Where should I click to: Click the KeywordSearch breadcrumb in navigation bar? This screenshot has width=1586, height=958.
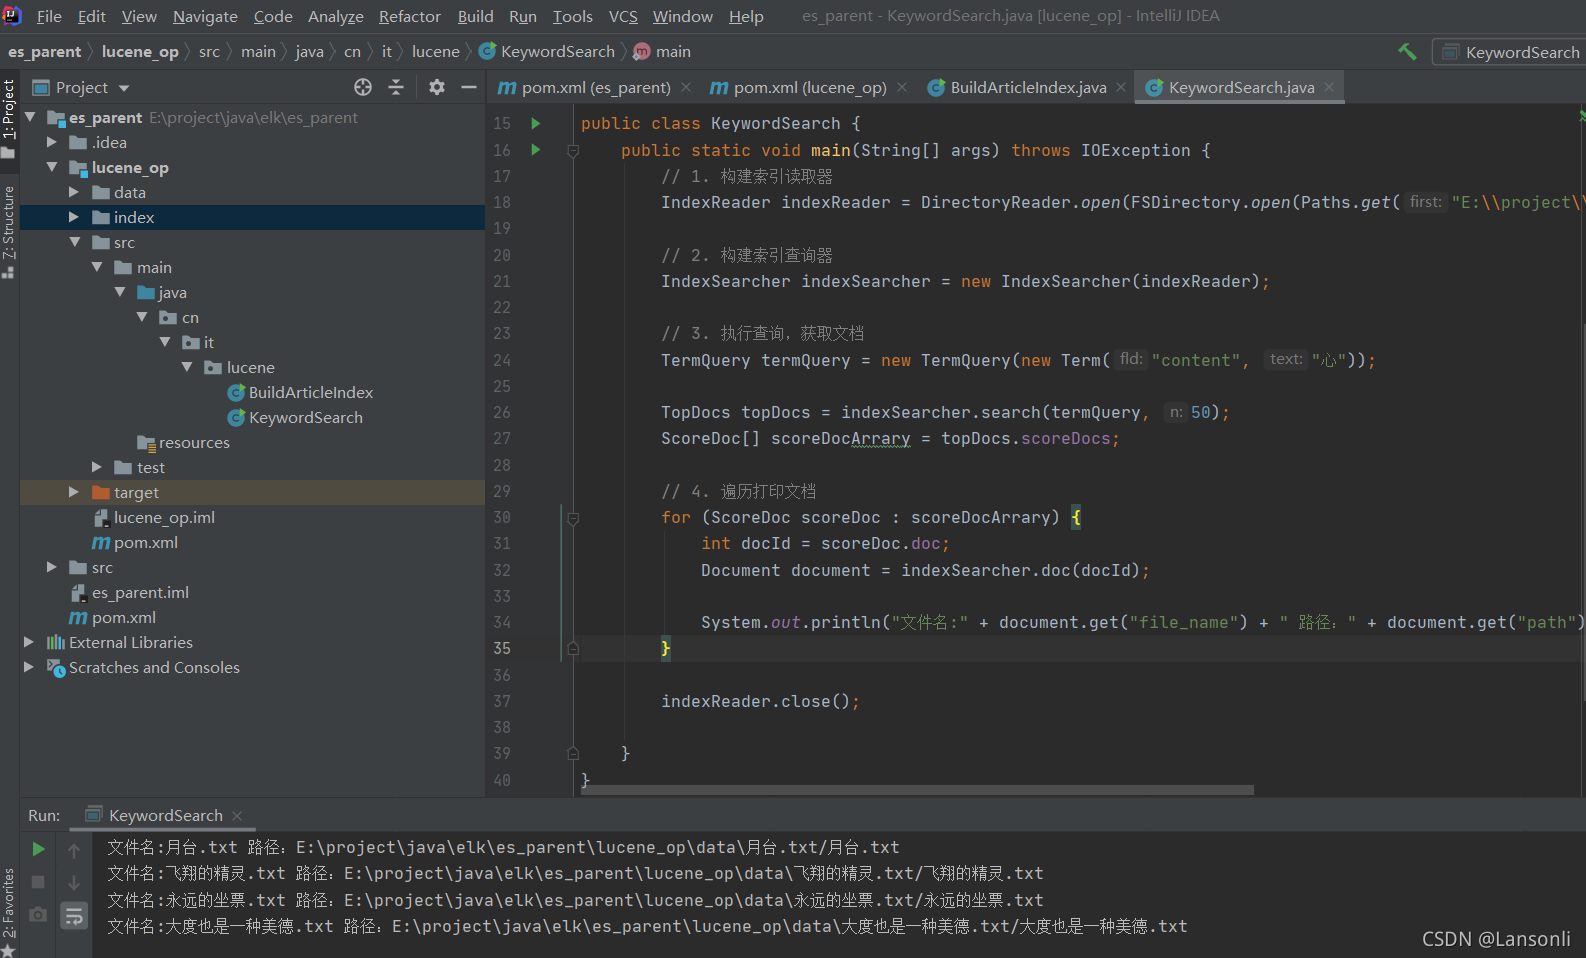[547, 52]
